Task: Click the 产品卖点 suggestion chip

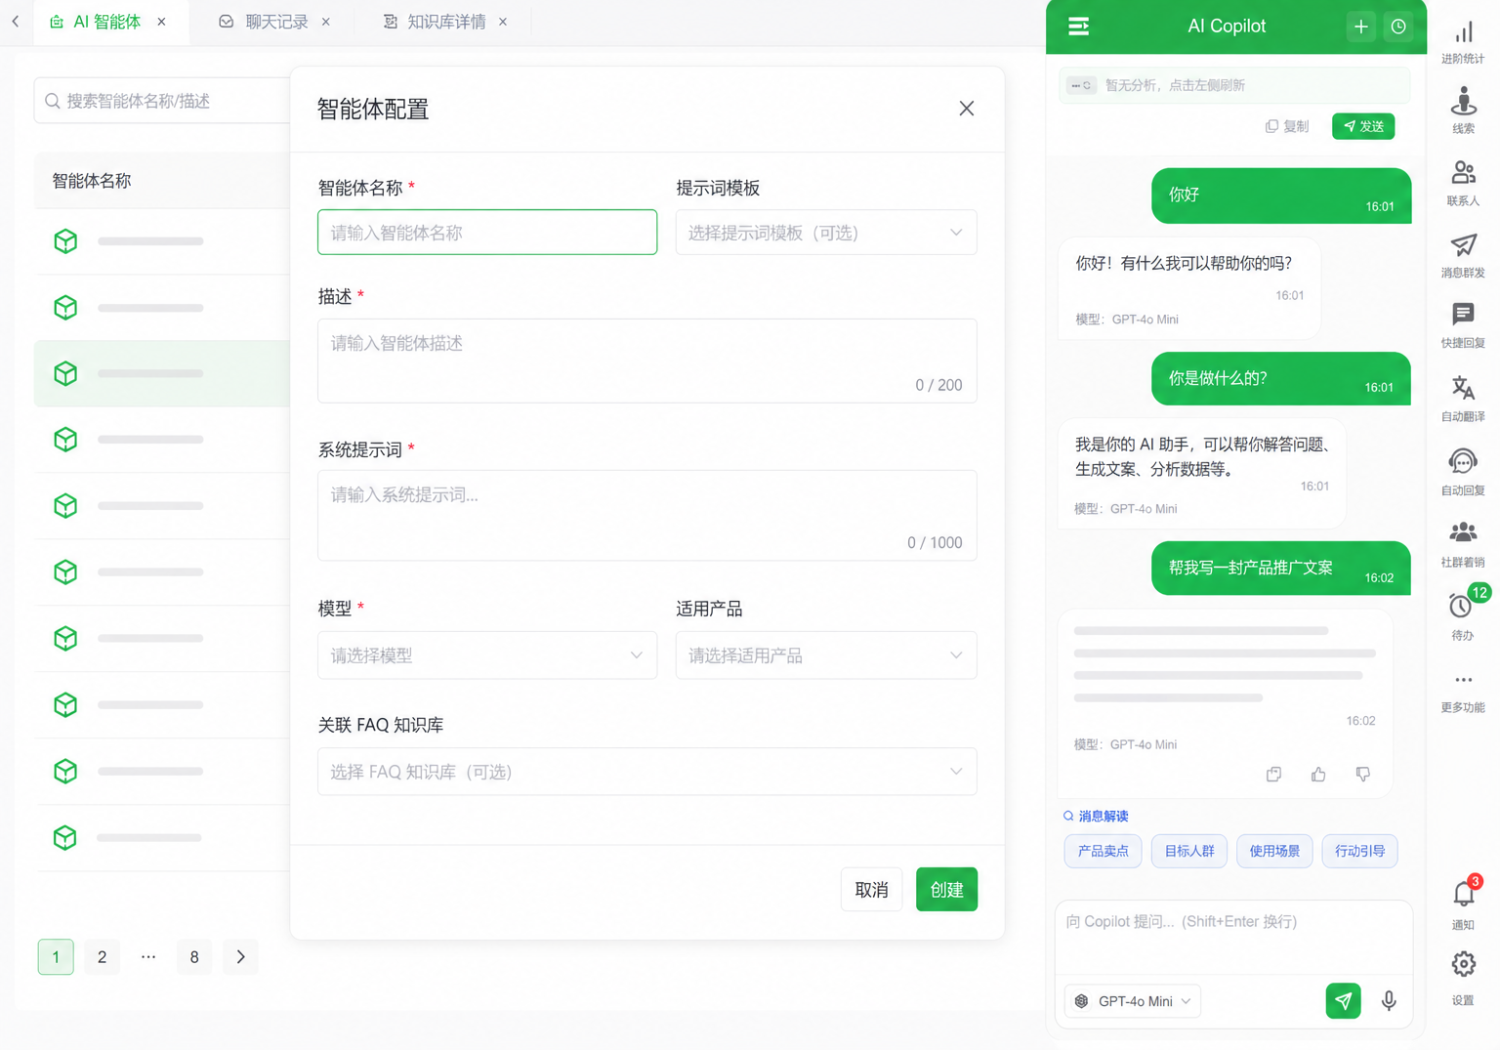Action: click(1103, 851)
